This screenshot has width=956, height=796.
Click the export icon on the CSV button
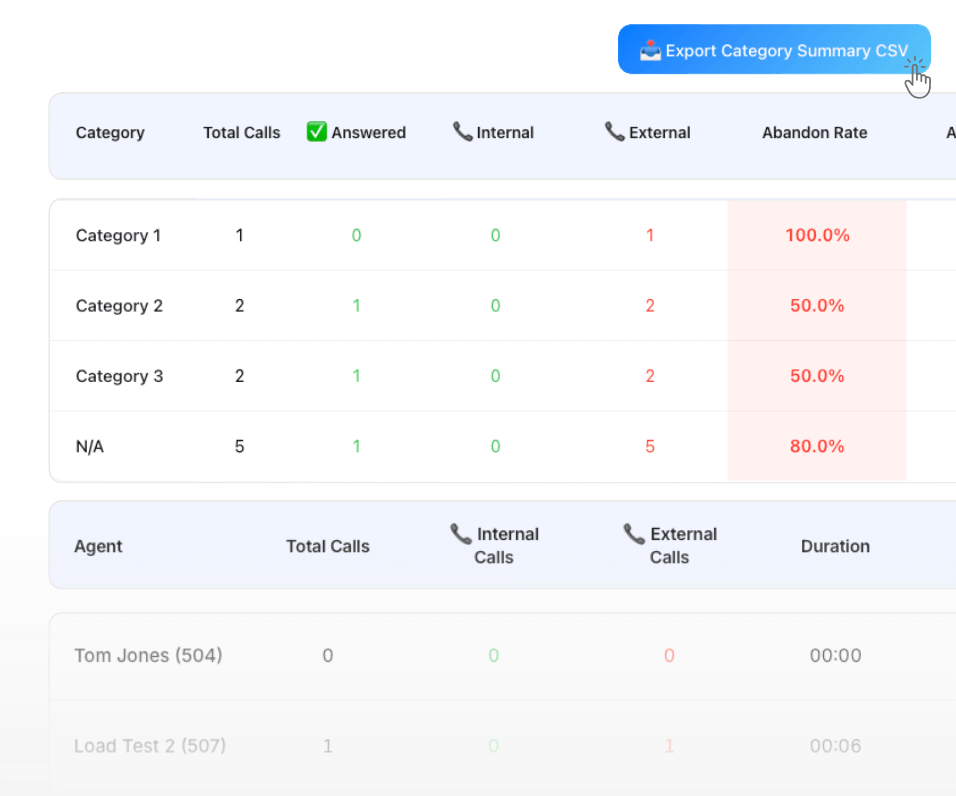point(651,50)
